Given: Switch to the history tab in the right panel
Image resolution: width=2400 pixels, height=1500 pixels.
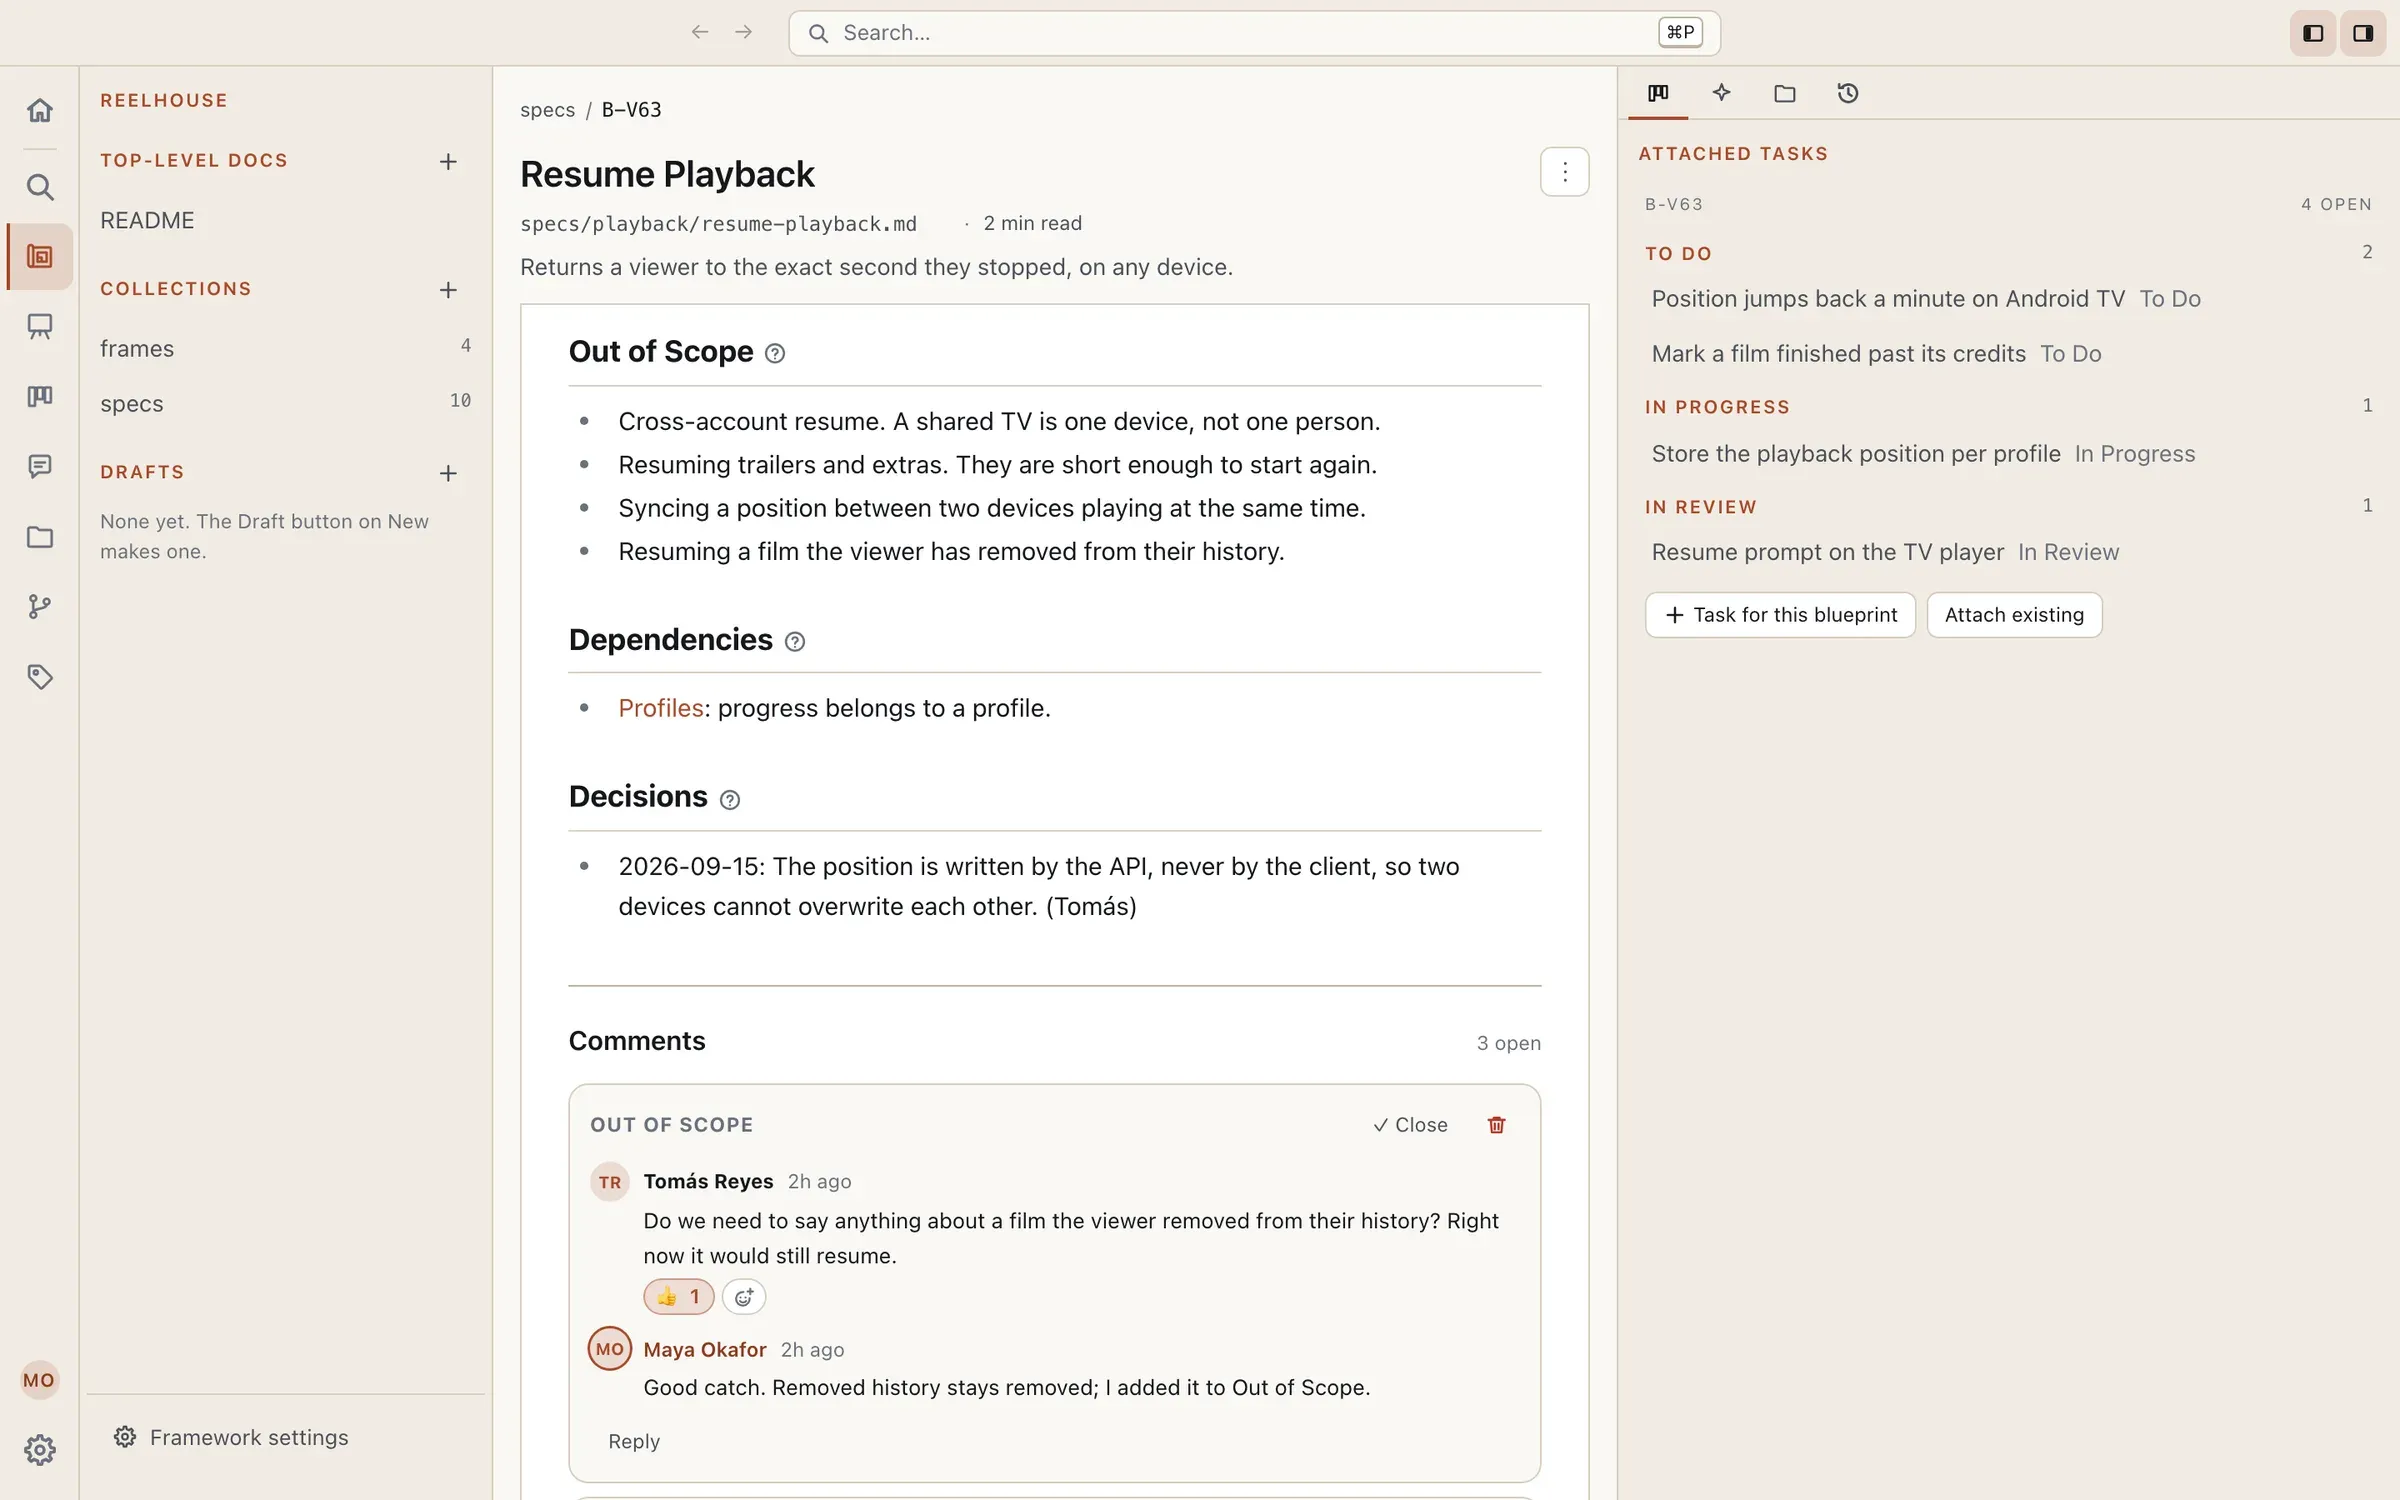Looking at the screenshot, I should pos(1848,93).
